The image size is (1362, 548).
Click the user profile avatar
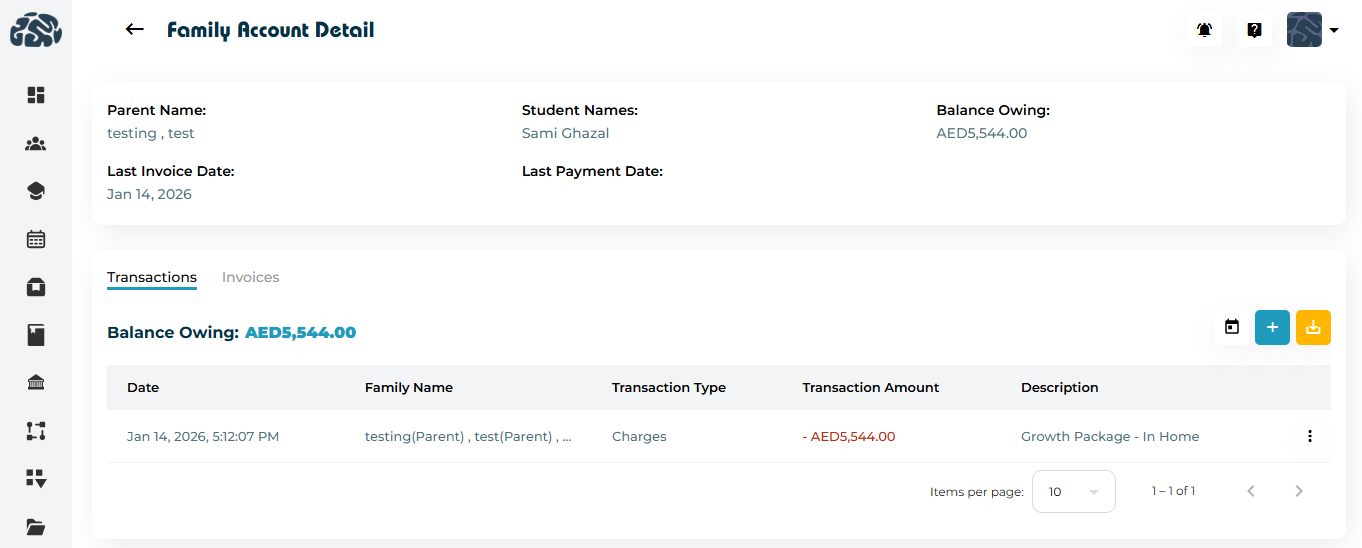(x=1304, y=30)
